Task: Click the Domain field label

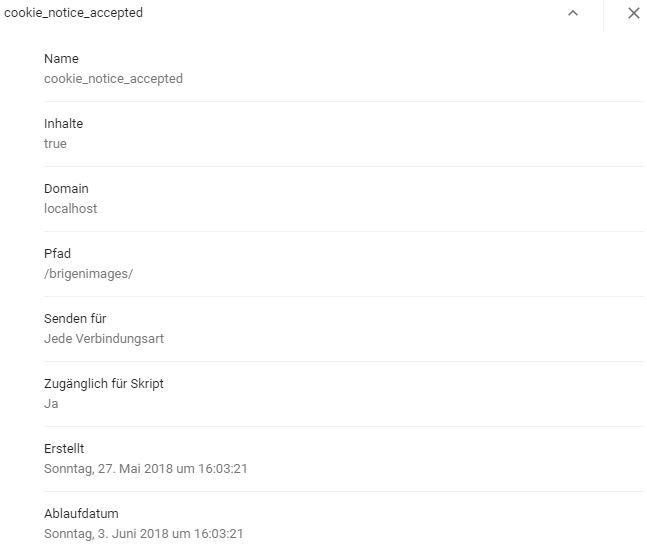Action: (x=66, y=189)
